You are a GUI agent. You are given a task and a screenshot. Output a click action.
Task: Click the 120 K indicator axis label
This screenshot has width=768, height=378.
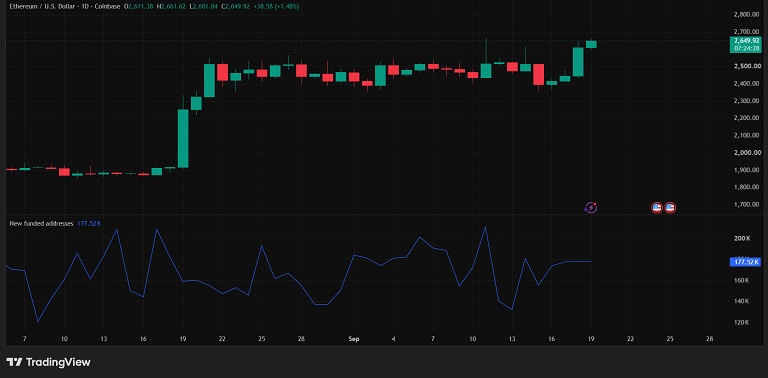coord(742,323)
